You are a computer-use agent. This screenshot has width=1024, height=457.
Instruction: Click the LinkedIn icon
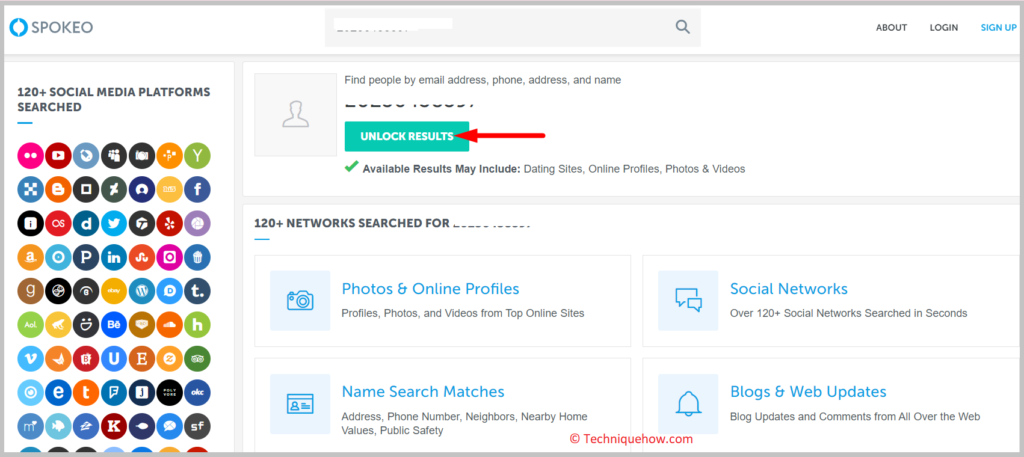pos(114,257)
